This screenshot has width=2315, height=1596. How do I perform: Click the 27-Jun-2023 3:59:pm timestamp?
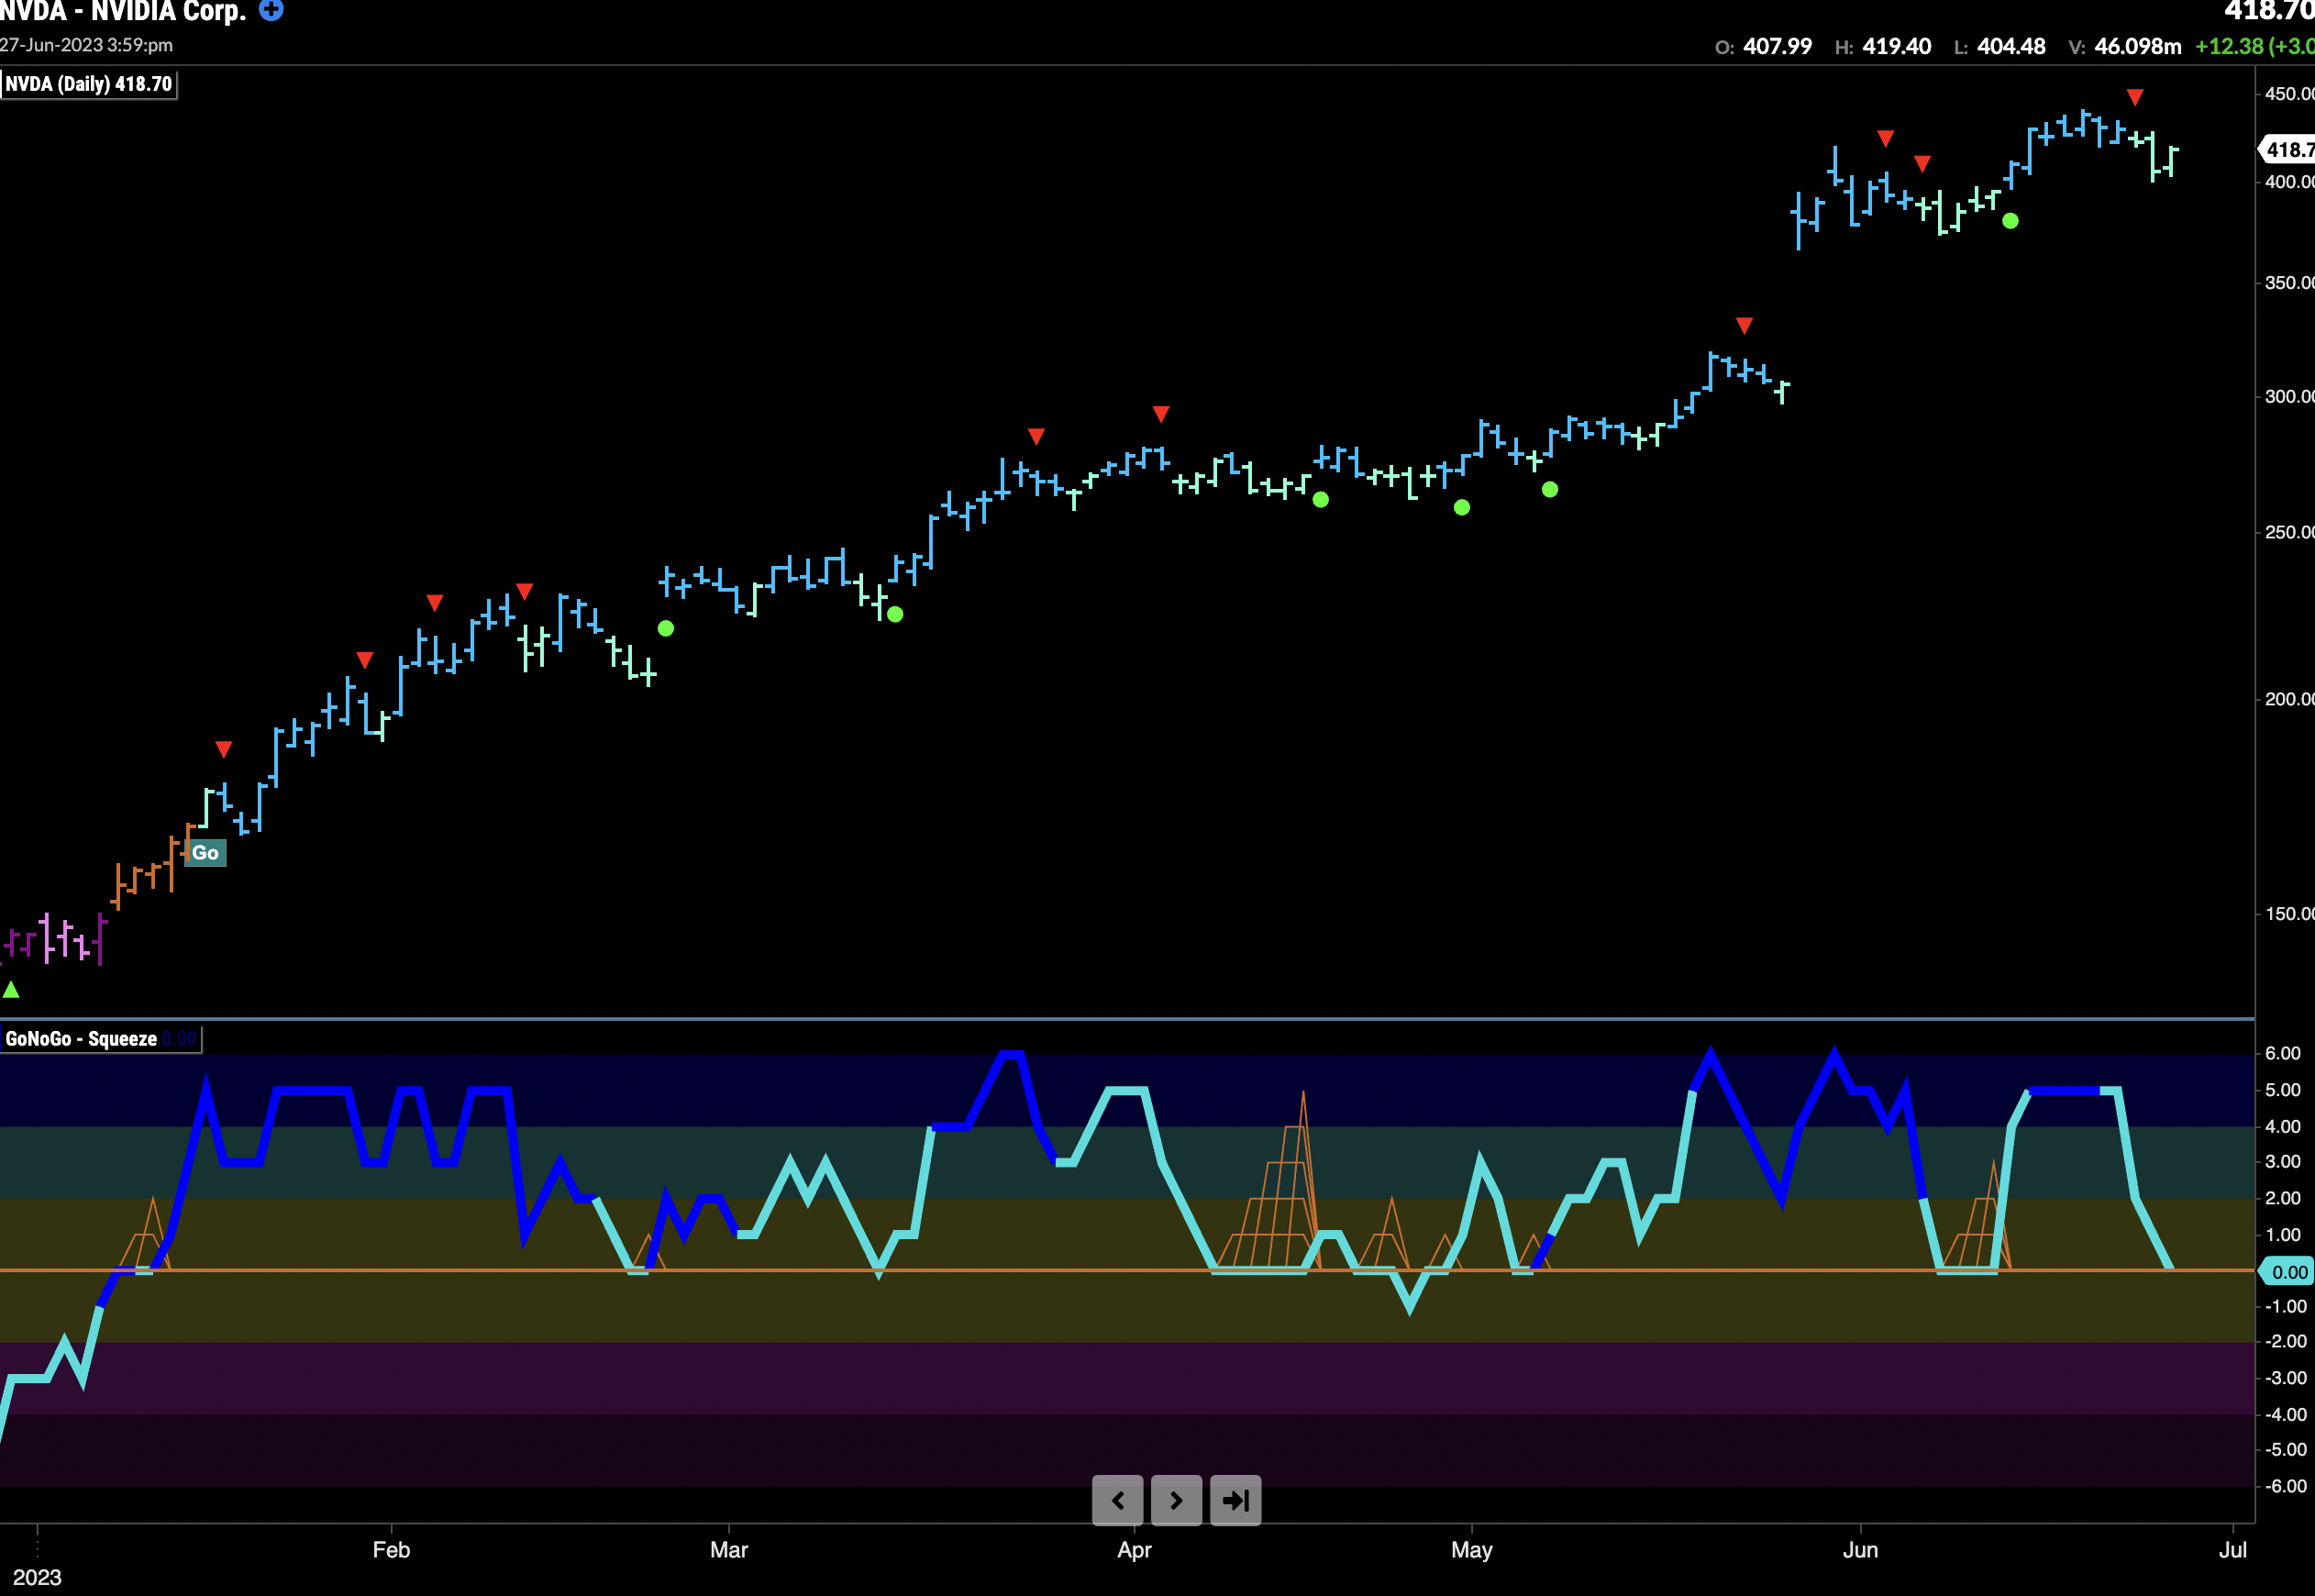(x=86, y=45)
